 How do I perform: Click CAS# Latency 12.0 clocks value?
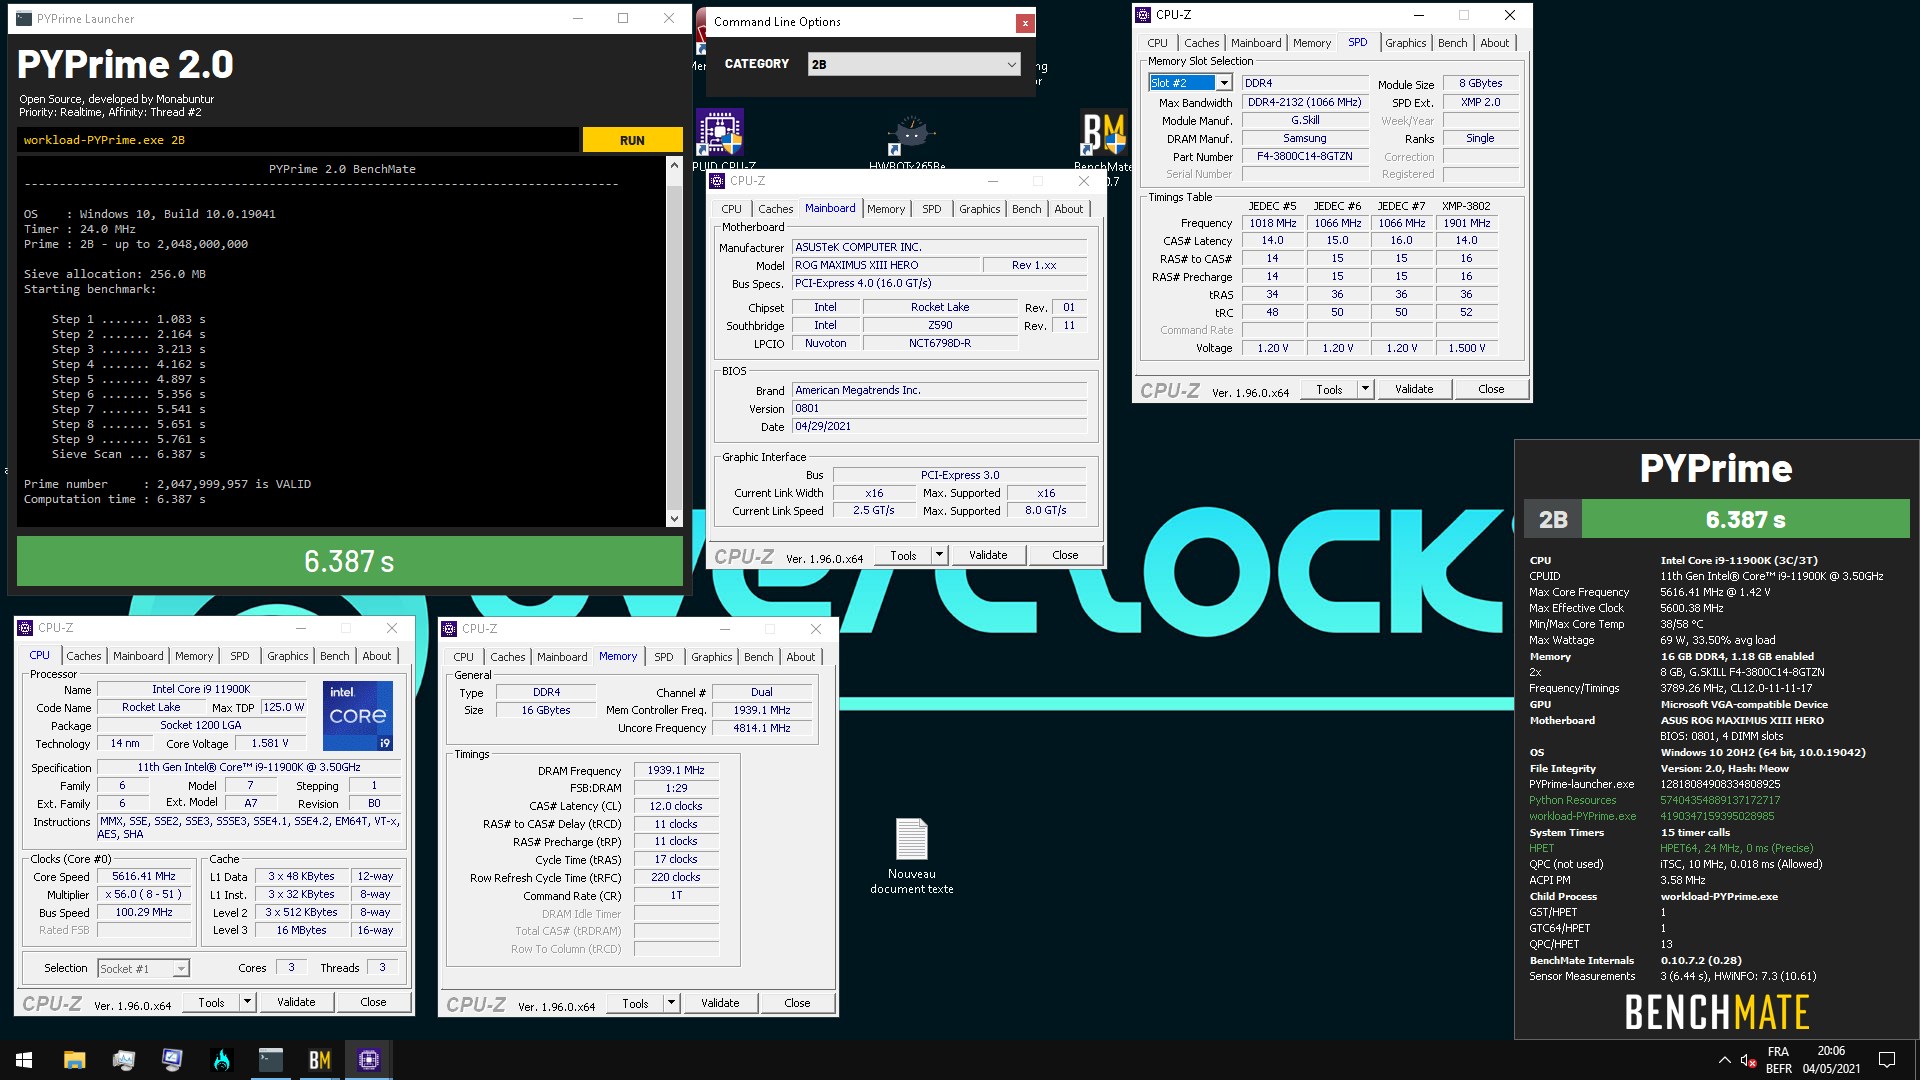[675, 806]
